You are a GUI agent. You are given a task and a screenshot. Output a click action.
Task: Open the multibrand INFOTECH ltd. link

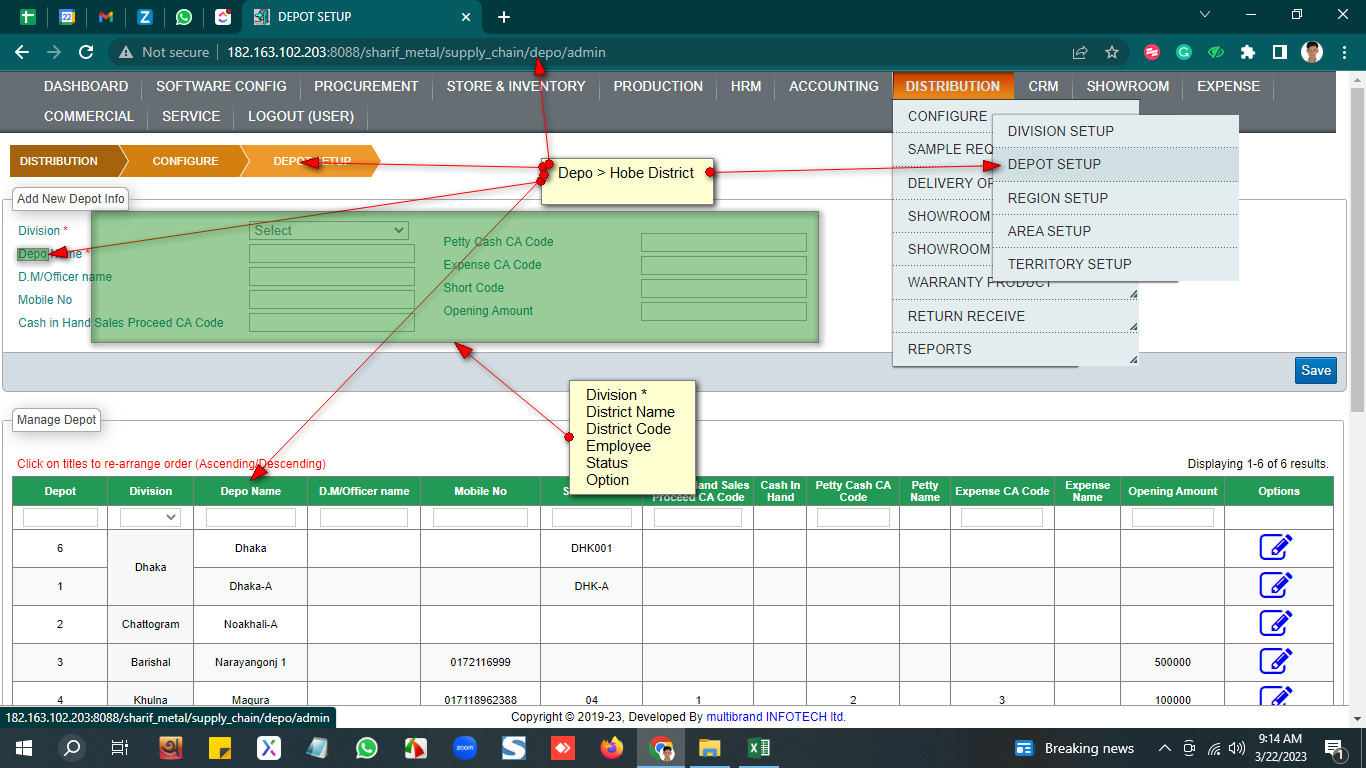pyautogui.click(x=776, y=717)
